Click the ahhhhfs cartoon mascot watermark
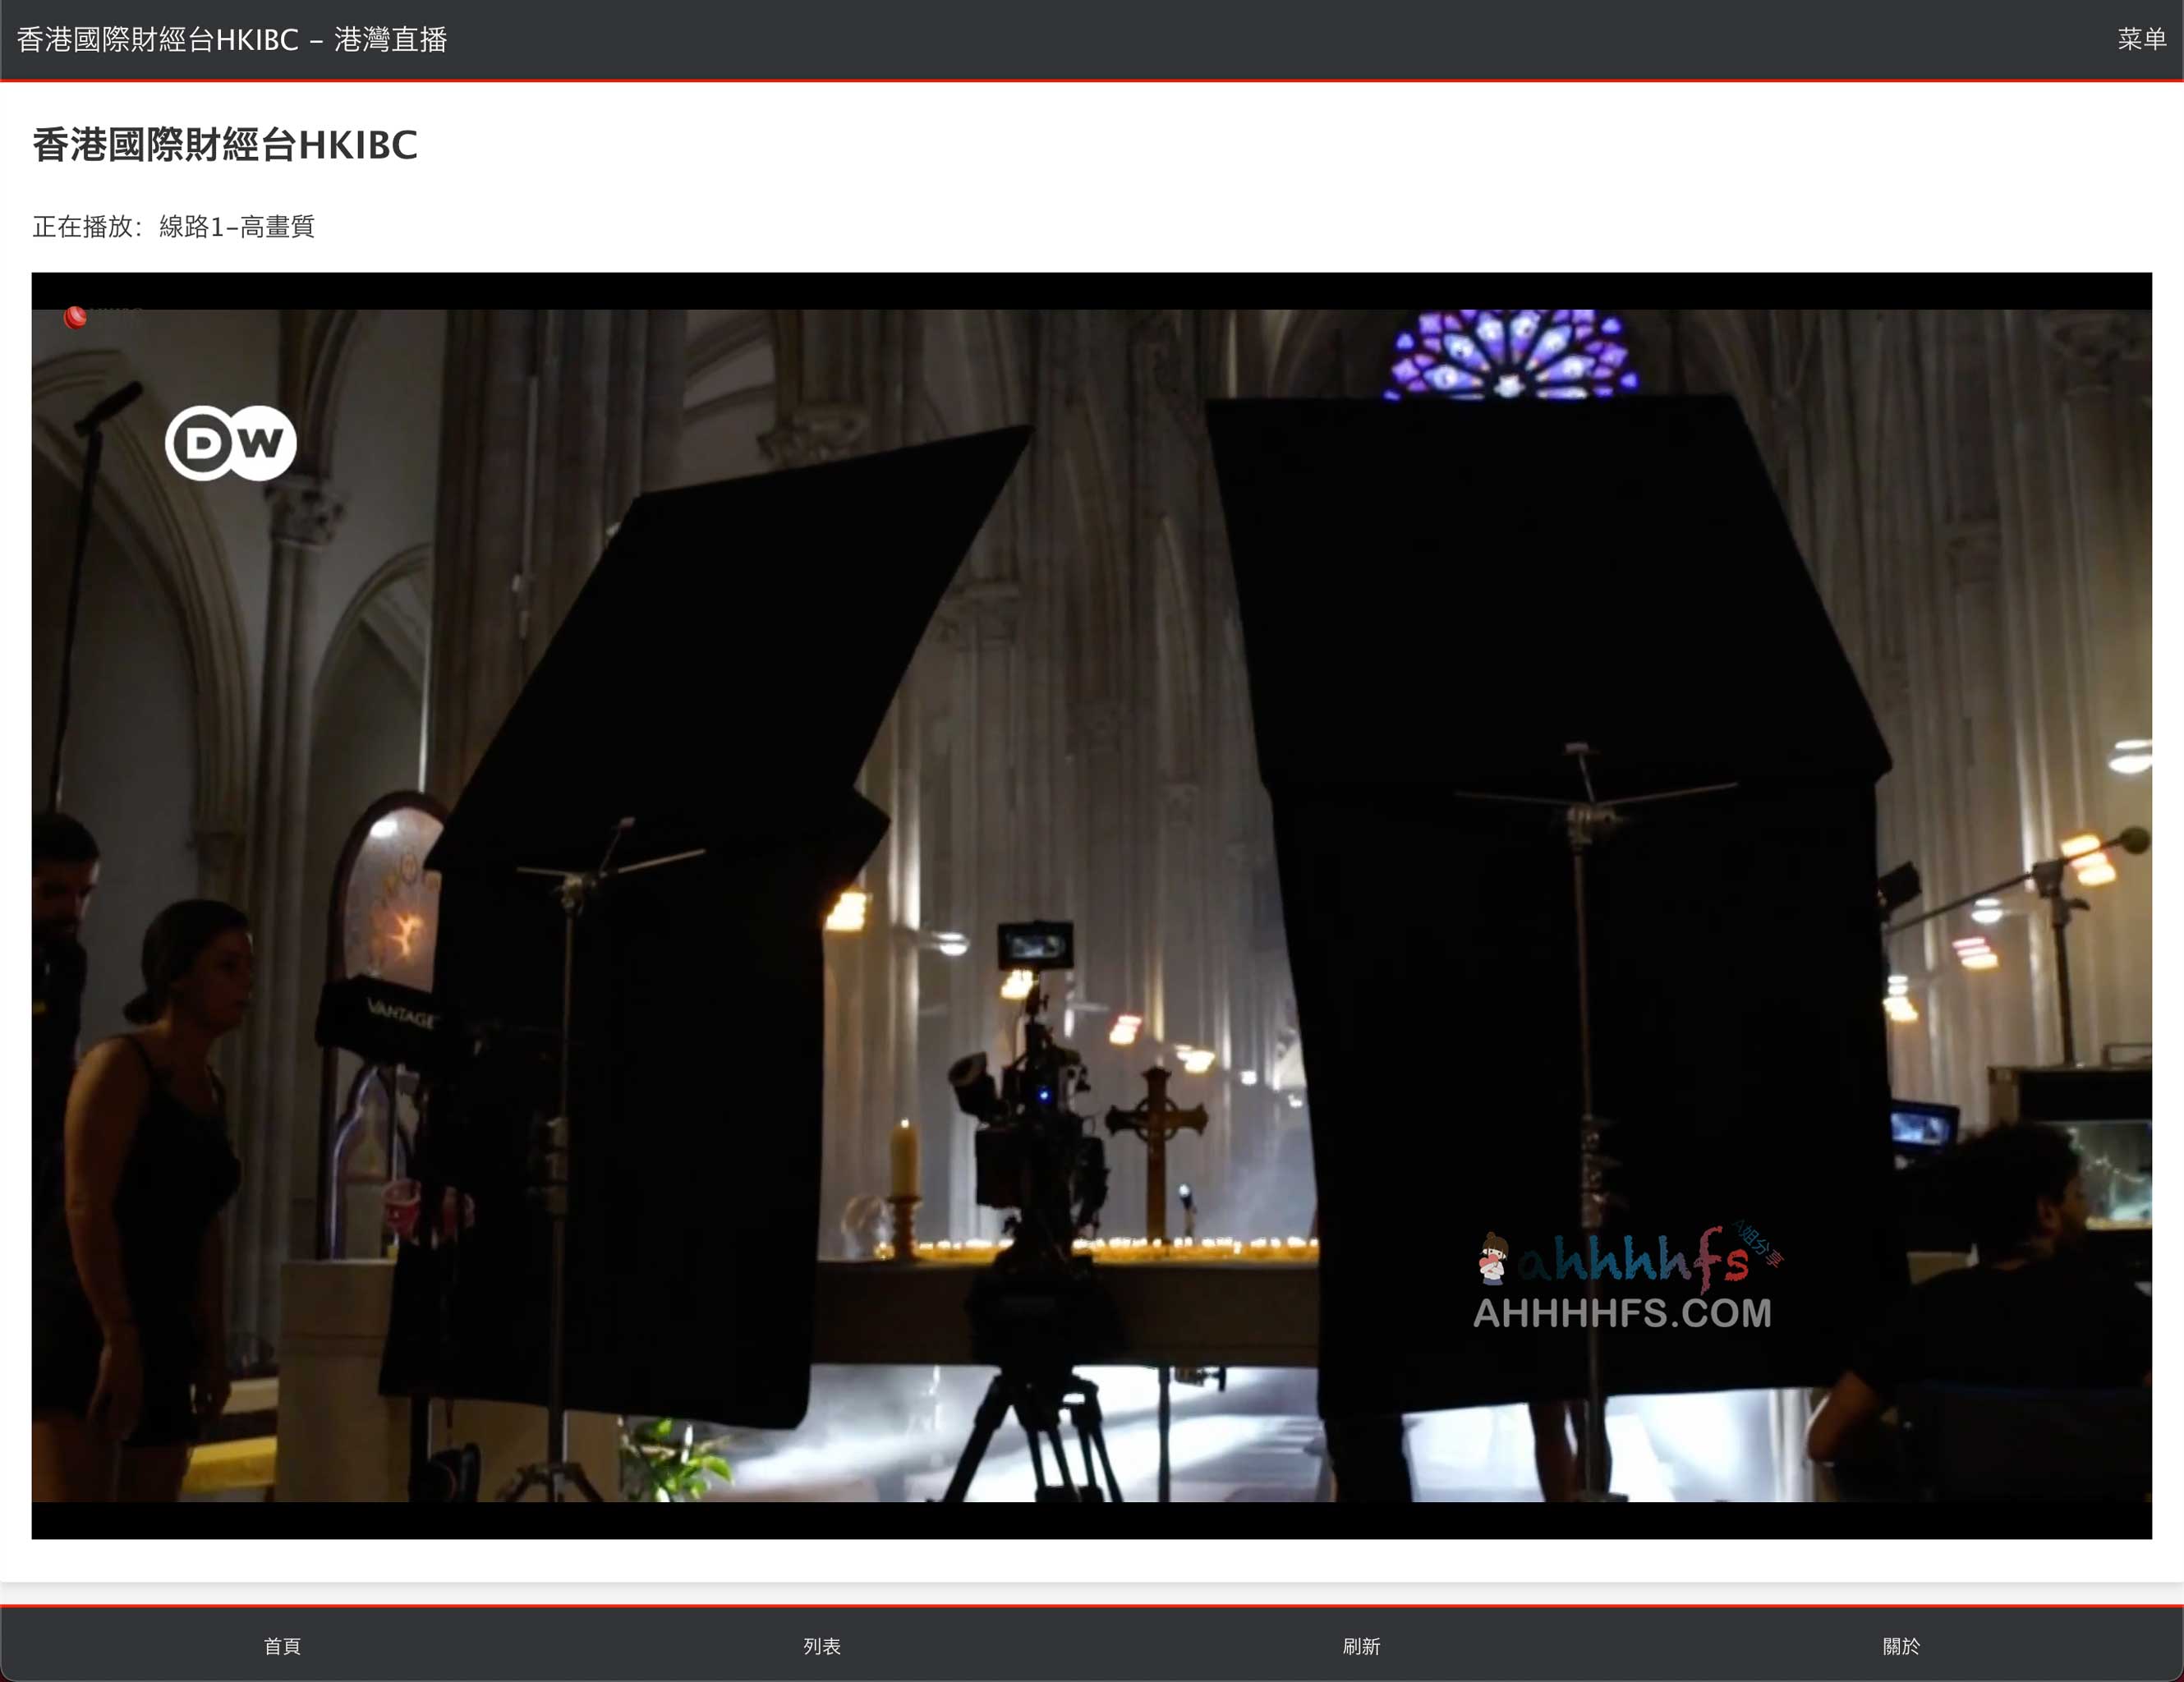 (x=1492, y=1259)
